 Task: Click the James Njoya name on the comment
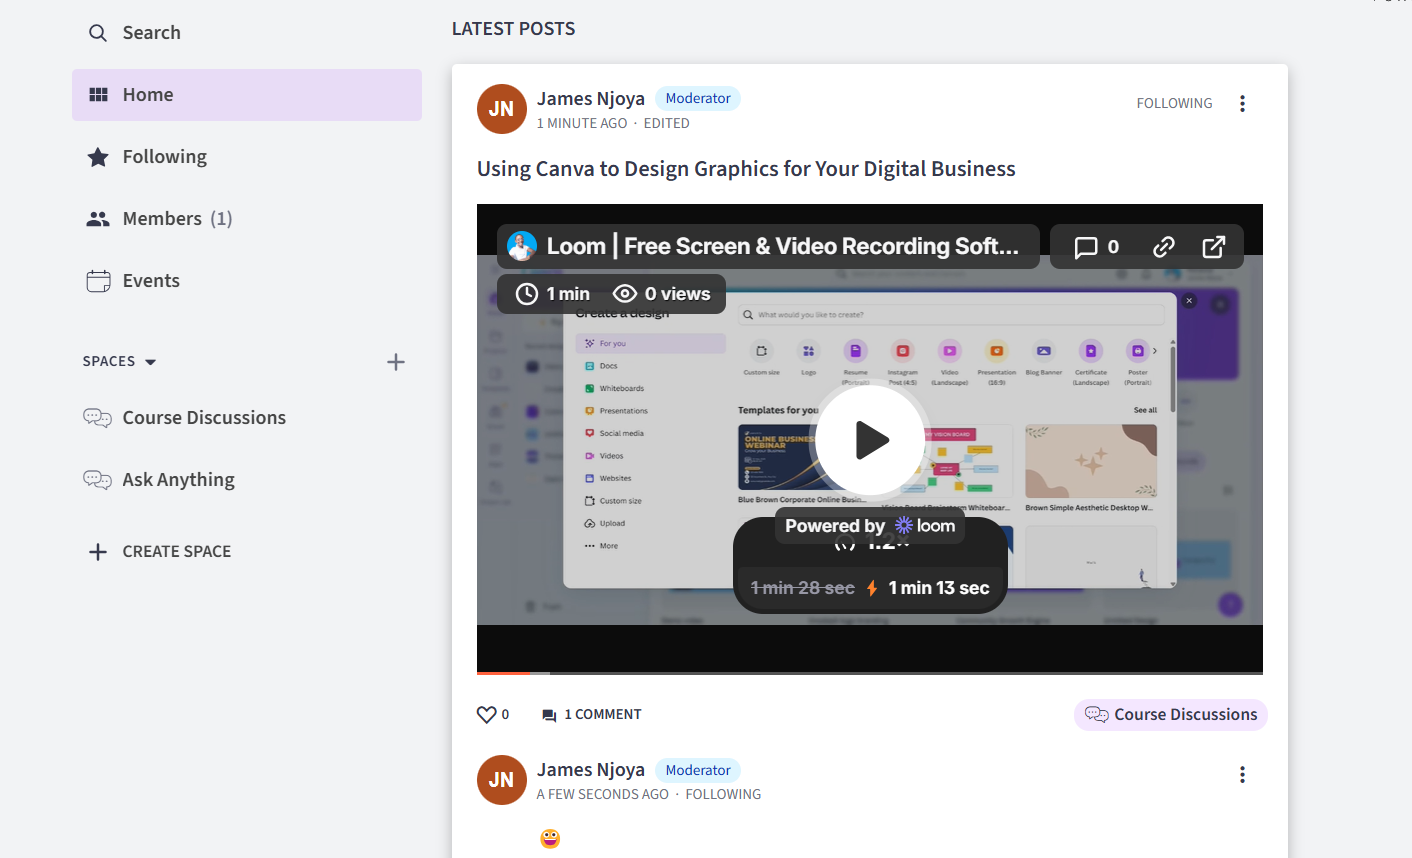click(591, 769)
